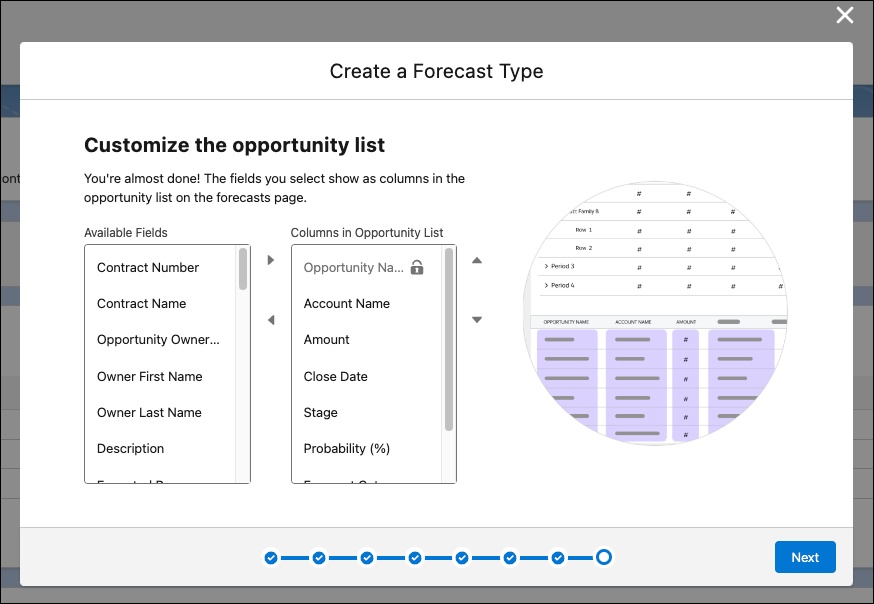This screenshot has width=874, height=604.
Task: Move selected field back to Available Fields arrow
Action: point(271,320)
